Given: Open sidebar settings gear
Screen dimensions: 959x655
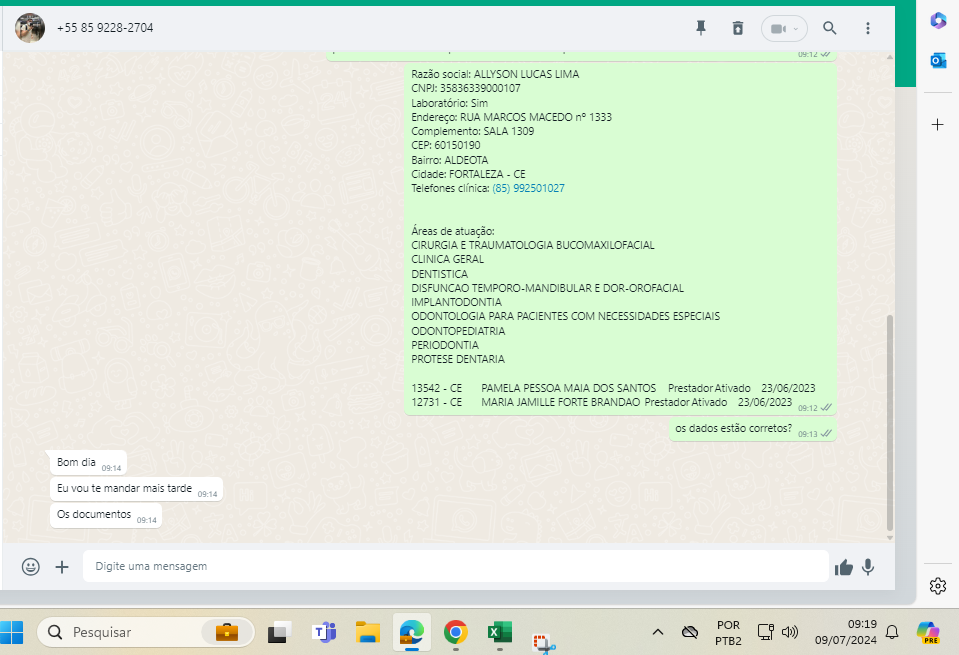Looking at the screenshot, I should point(938,586).
